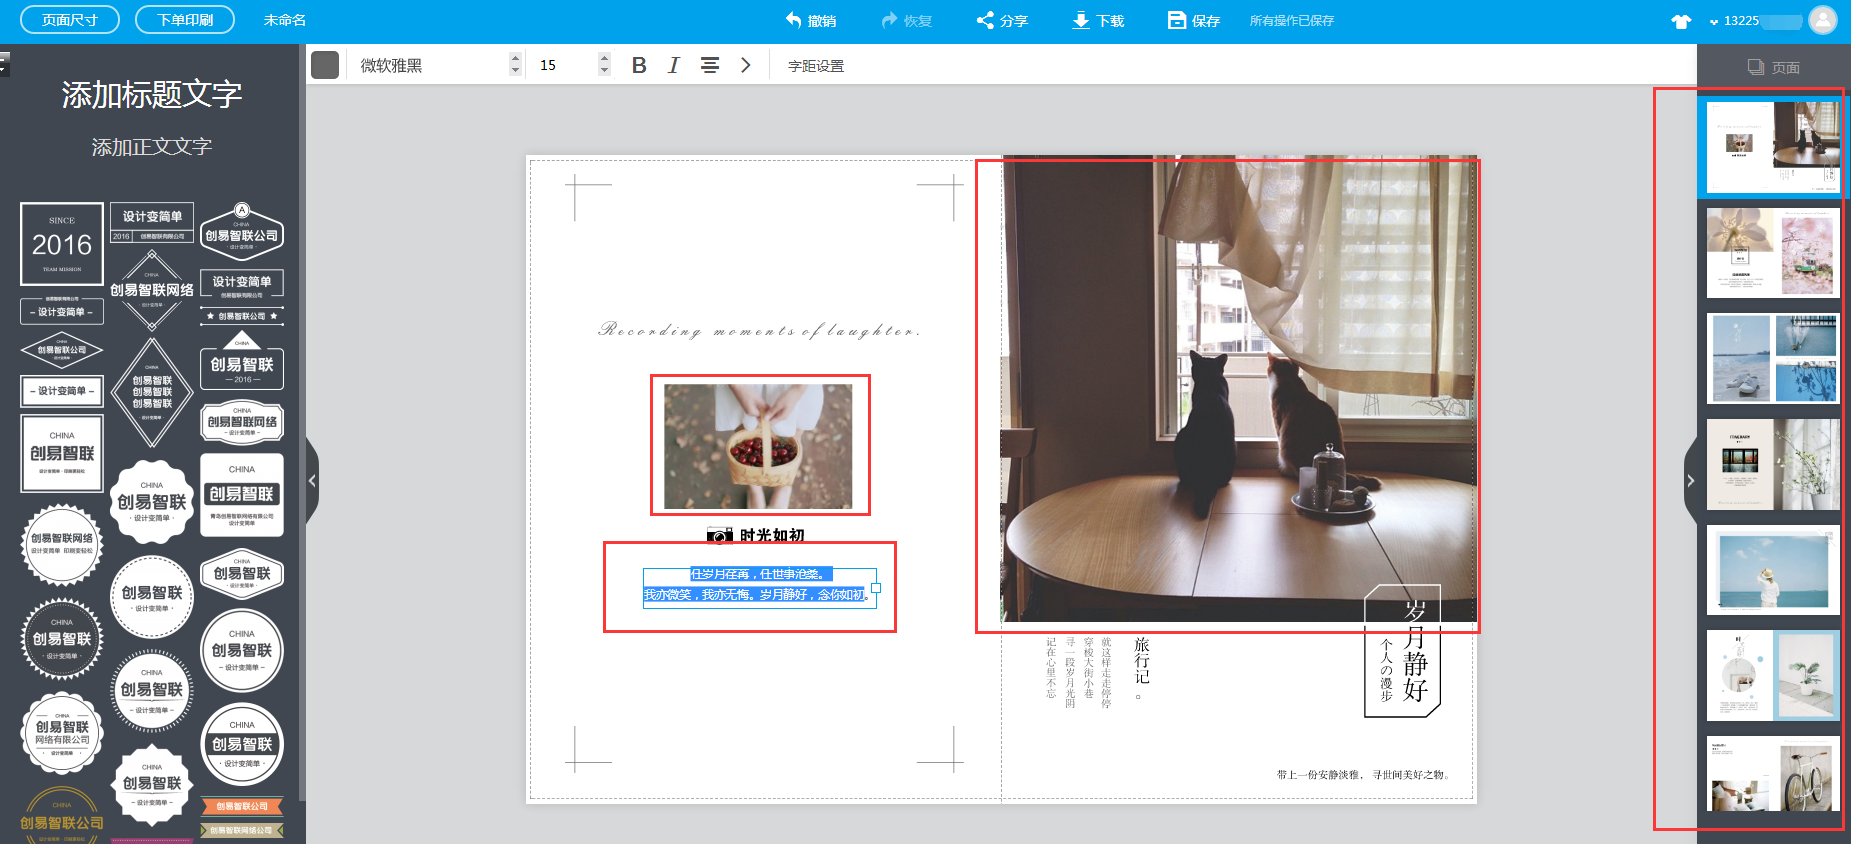Open the text color swatch
This screenshot has height=844, width=1851.
pos(325,65)
